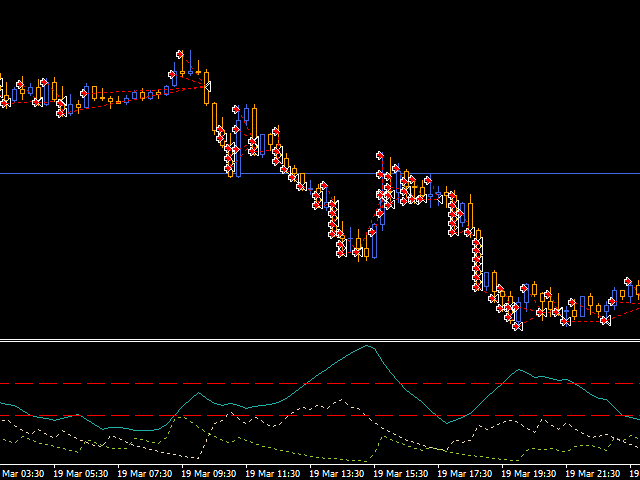This screenshot has width=640, height=480.
Task: Select the separator between chart and indicator window
Action: coord(320,340)
